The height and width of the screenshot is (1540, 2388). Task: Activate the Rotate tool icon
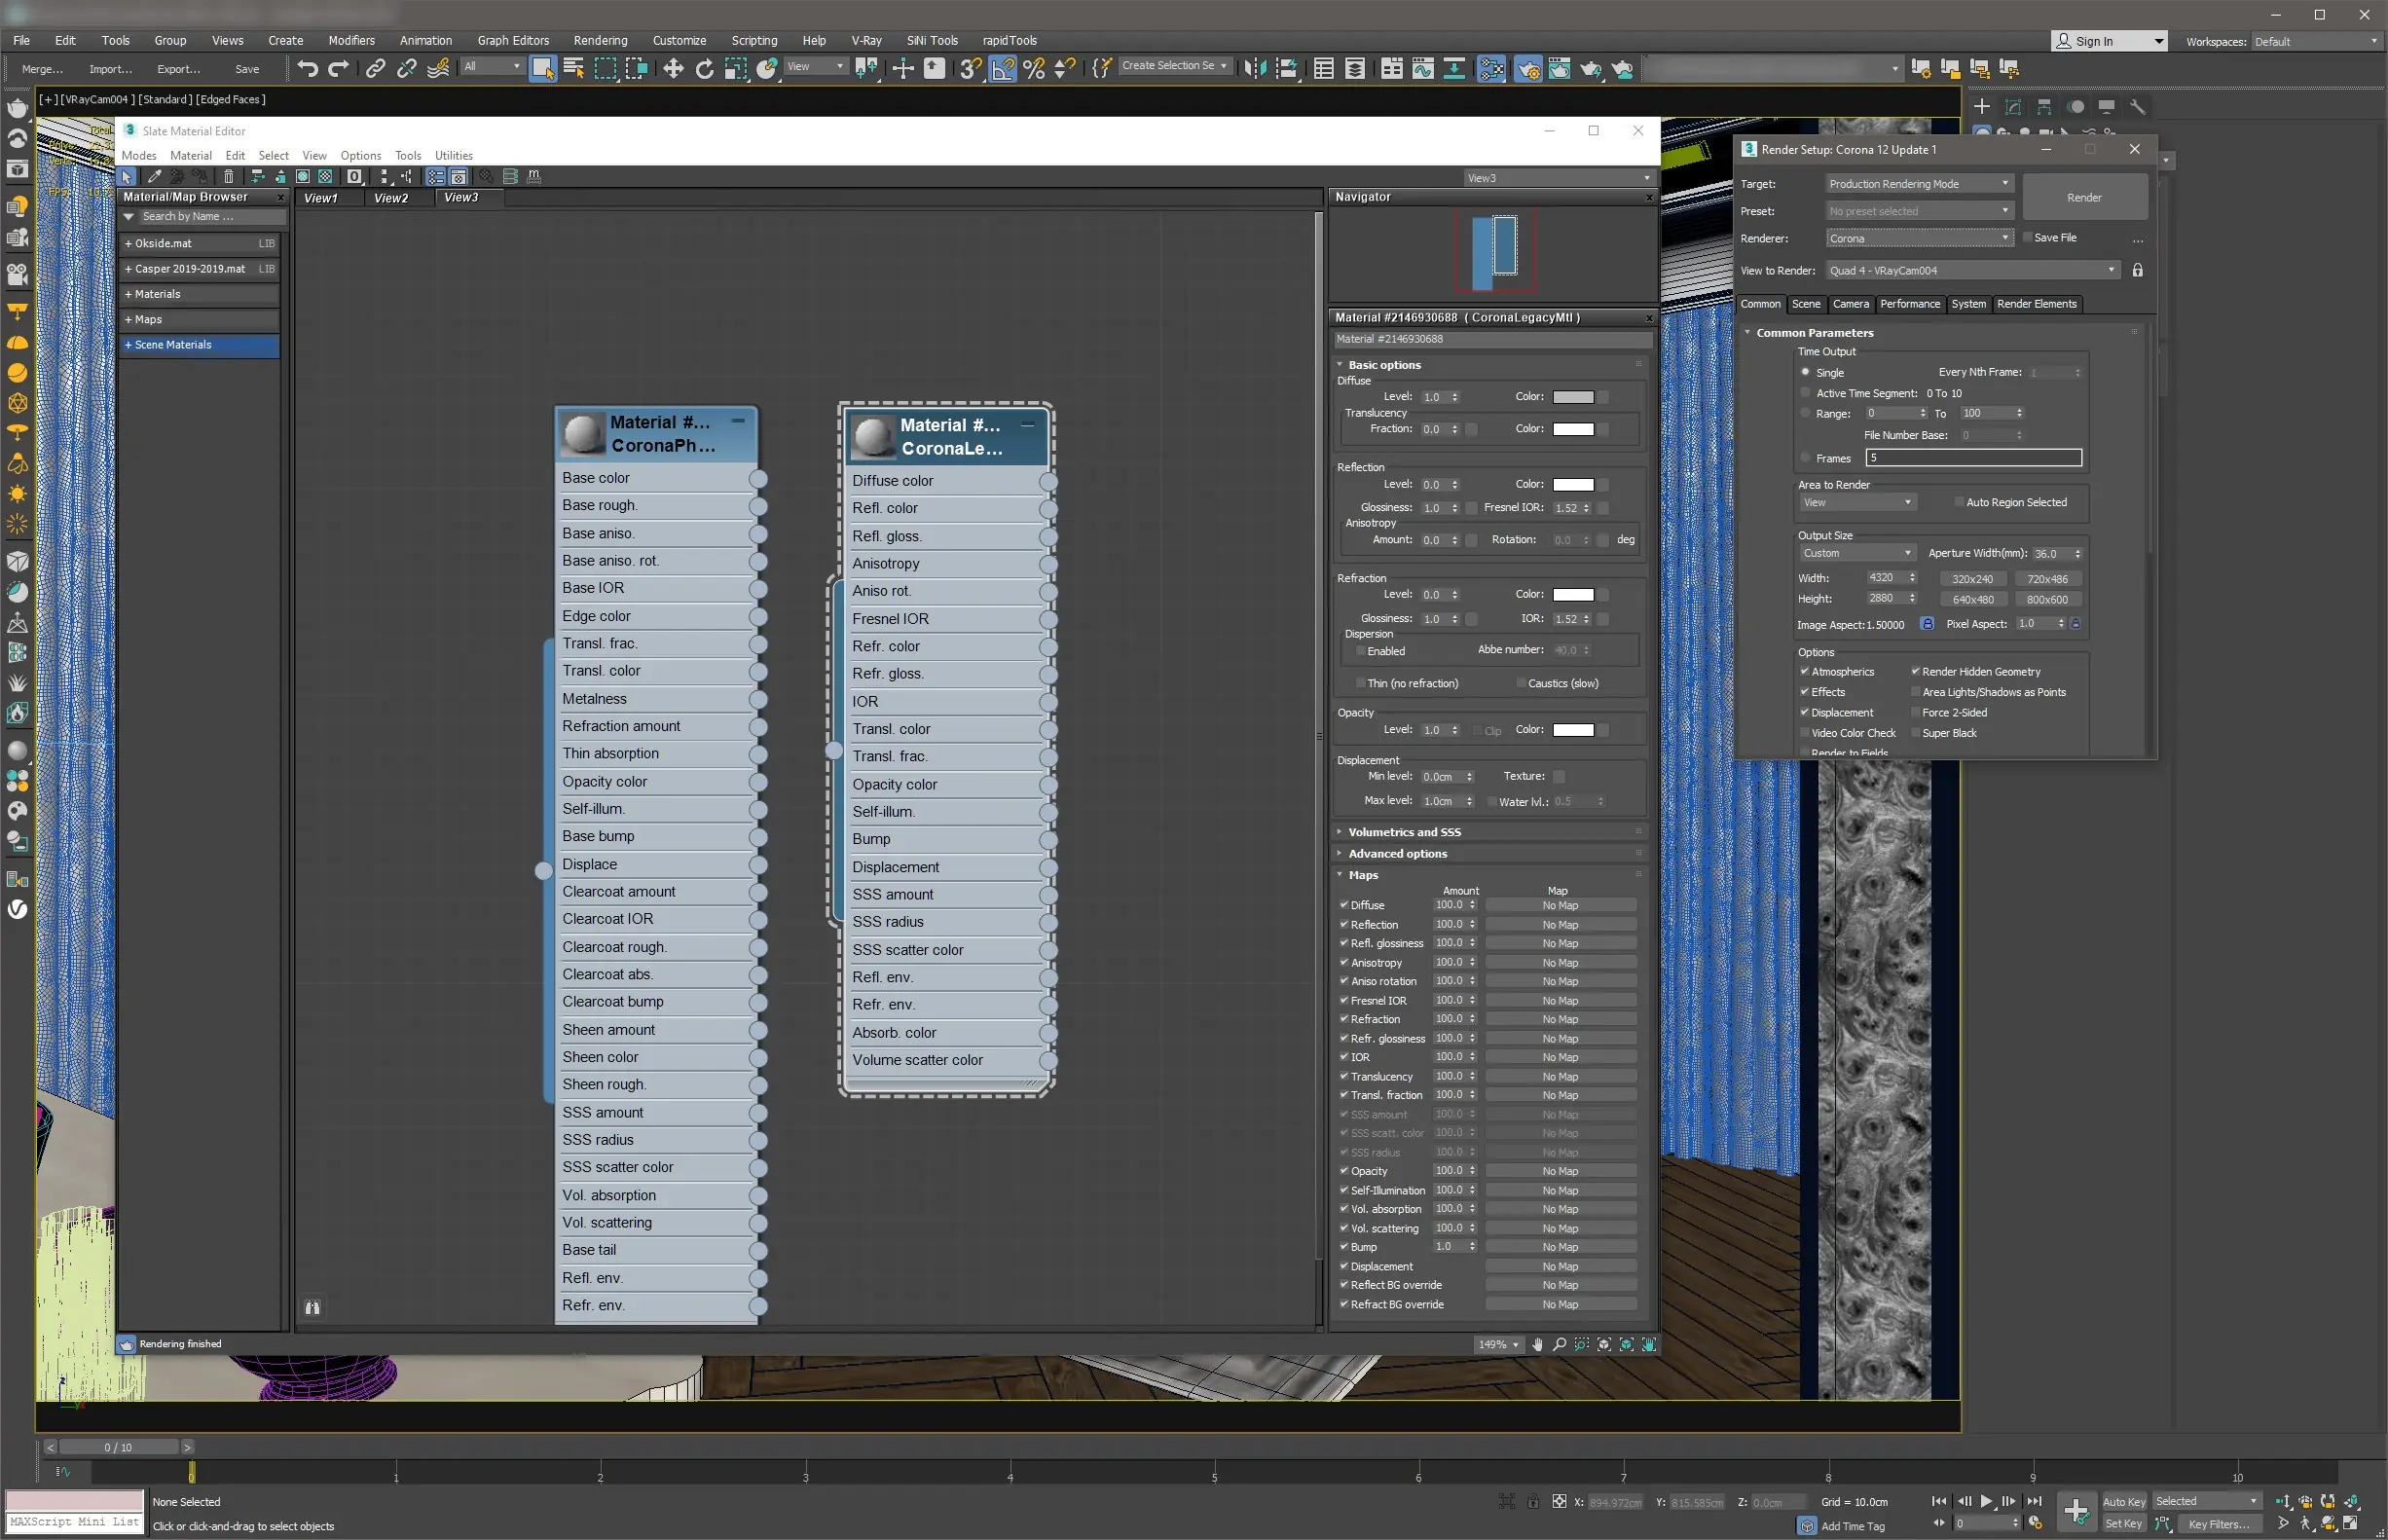pos(704,68)
